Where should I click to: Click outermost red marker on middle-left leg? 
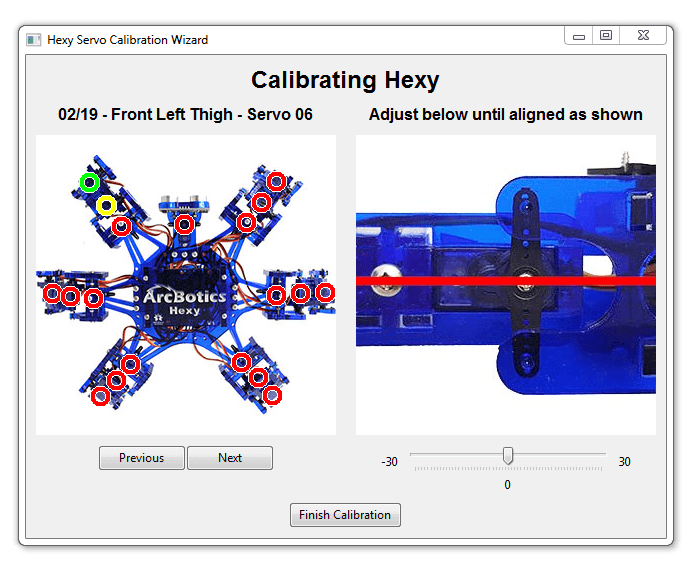pos(52,293)
